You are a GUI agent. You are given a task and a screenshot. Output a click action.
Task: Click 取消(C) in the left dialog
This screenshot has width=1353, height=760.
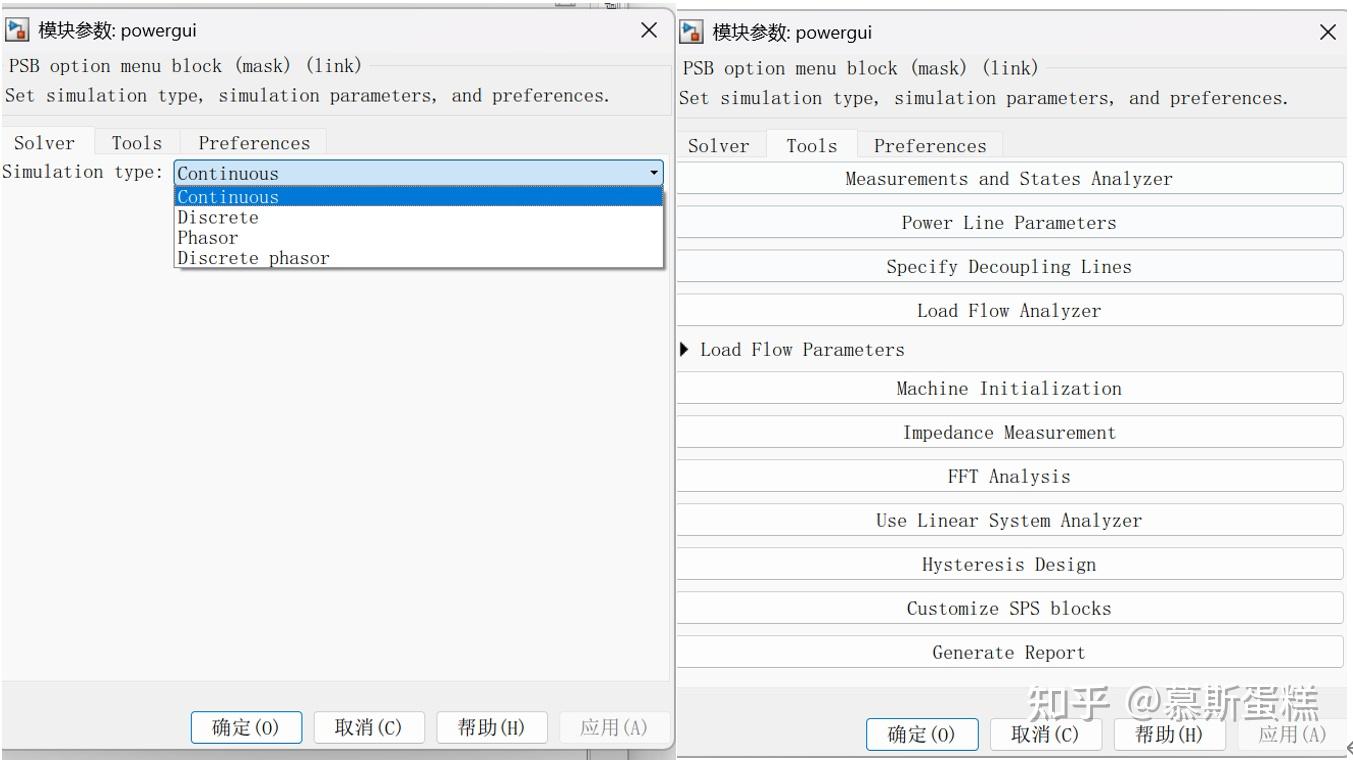pyautogui.click(x=369, y=727)
